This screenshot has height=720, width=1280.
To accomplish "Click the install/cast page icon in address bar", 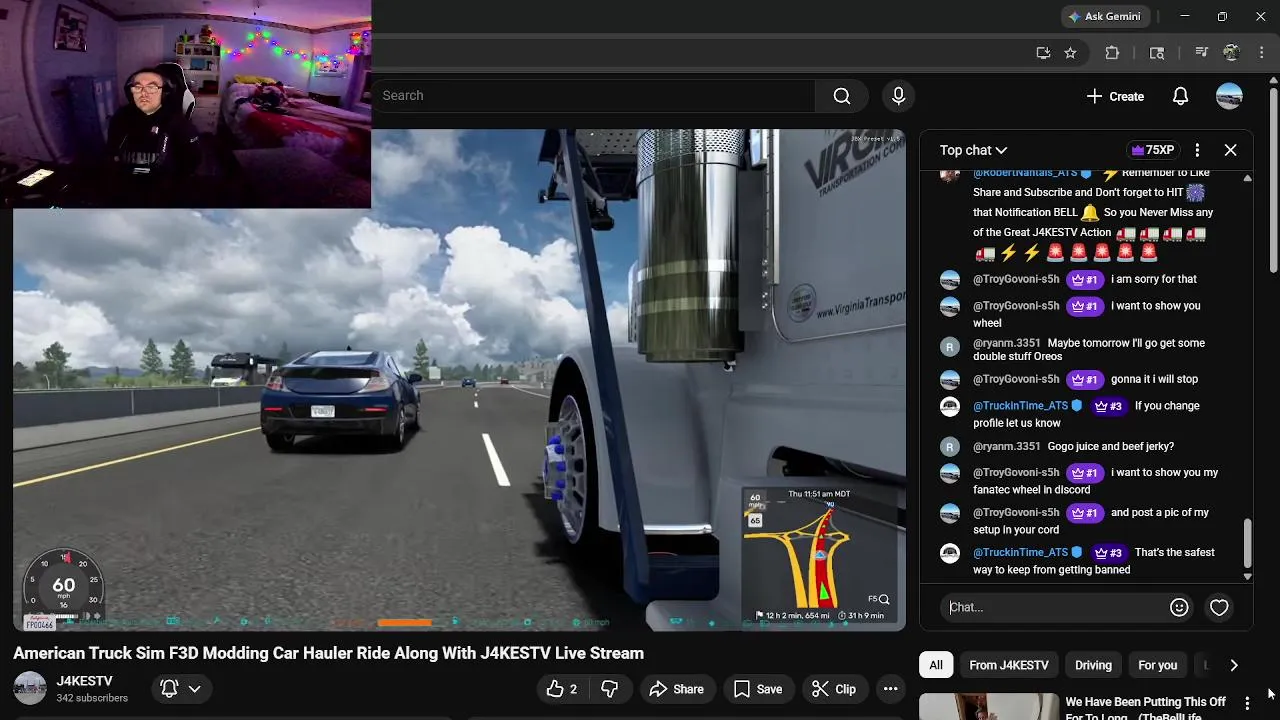I will [1043, 53].
